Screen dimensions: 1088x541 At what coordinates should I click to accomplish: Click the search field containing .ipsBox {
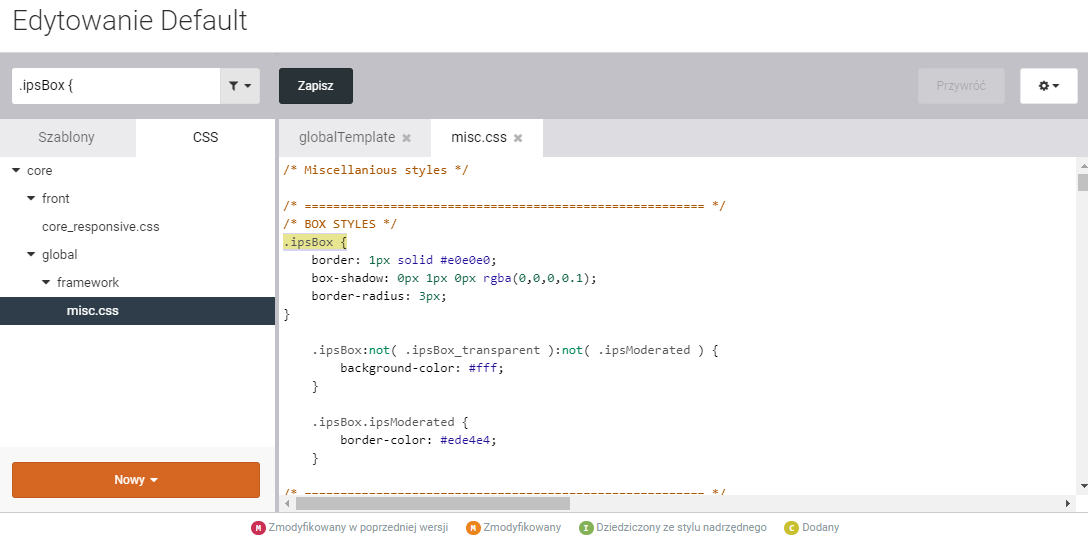tap(115, 86)
